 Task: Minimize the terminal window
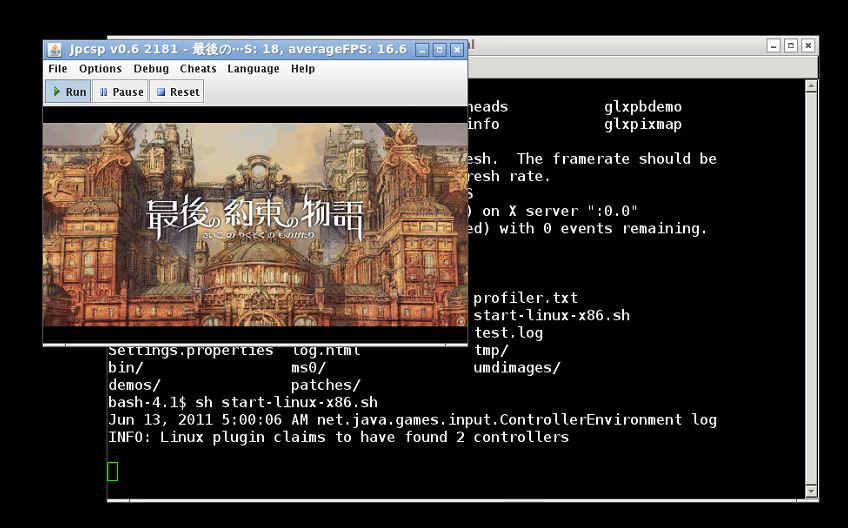point(774,45)
